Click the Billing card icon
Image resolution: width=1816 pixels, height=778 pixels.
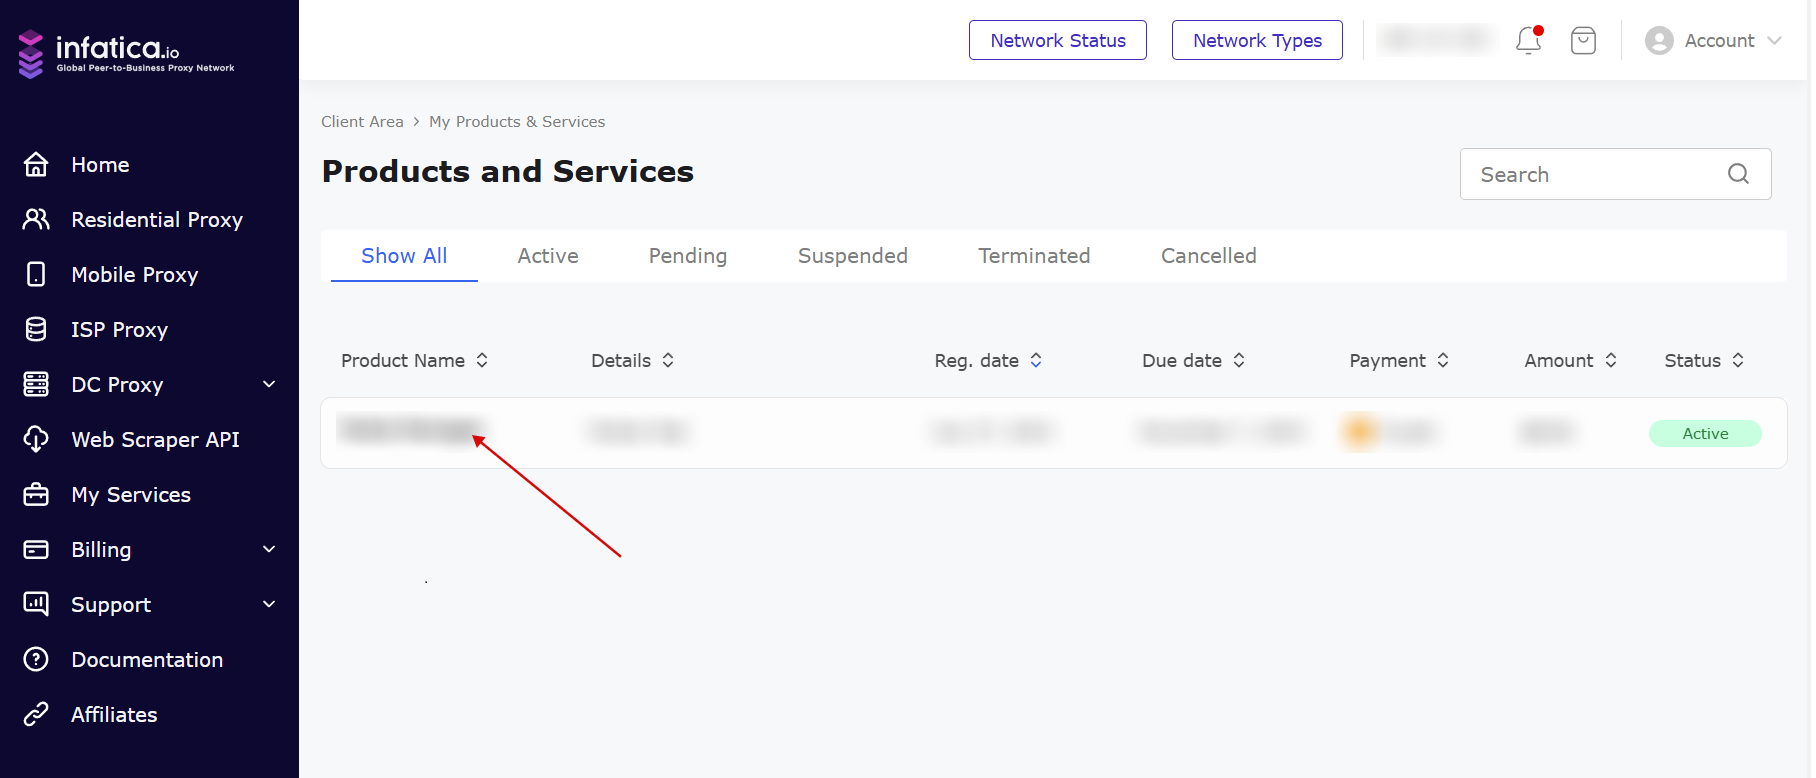pos(36,549)
